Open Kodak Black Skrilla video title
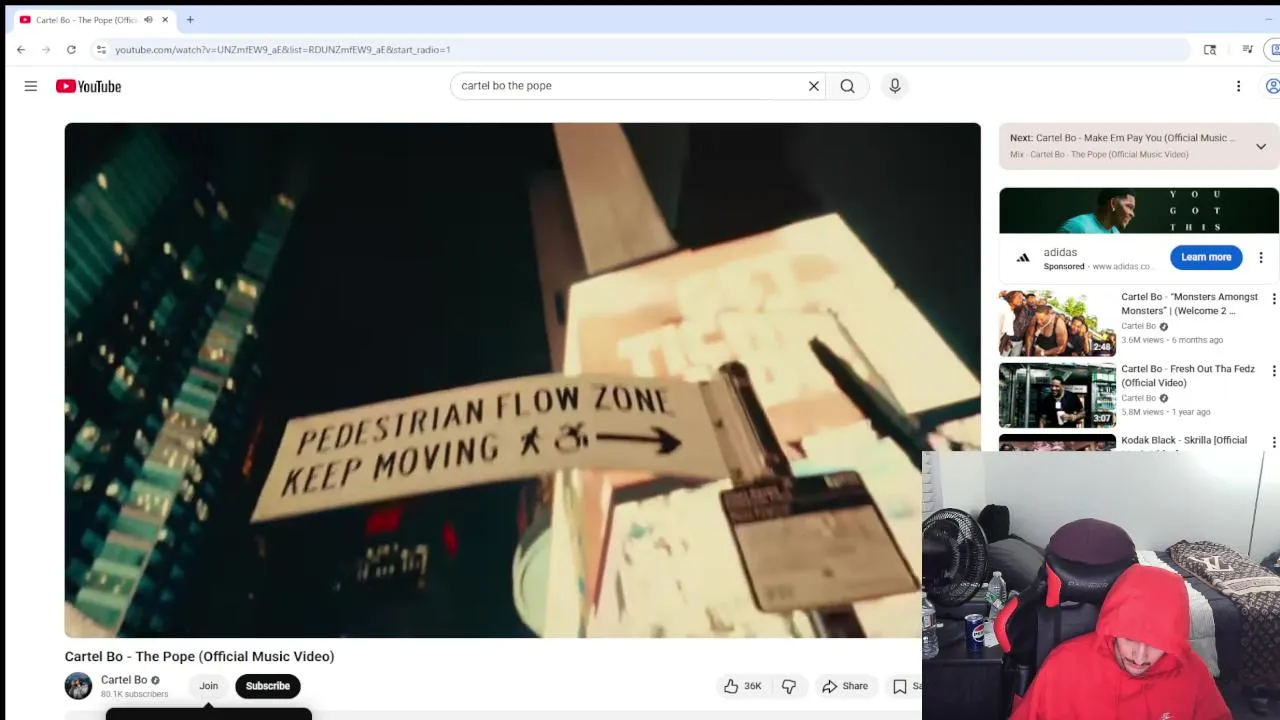Viewport: 1280px width, 720px height. 1184,441
